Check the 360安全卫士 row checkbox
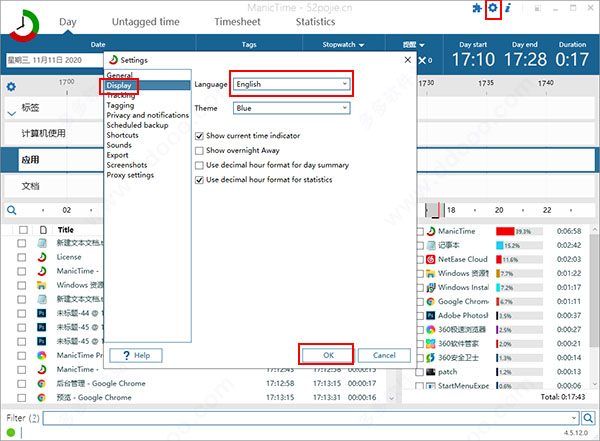This screenshot has height=441, width=600. (x=420, y=358)
